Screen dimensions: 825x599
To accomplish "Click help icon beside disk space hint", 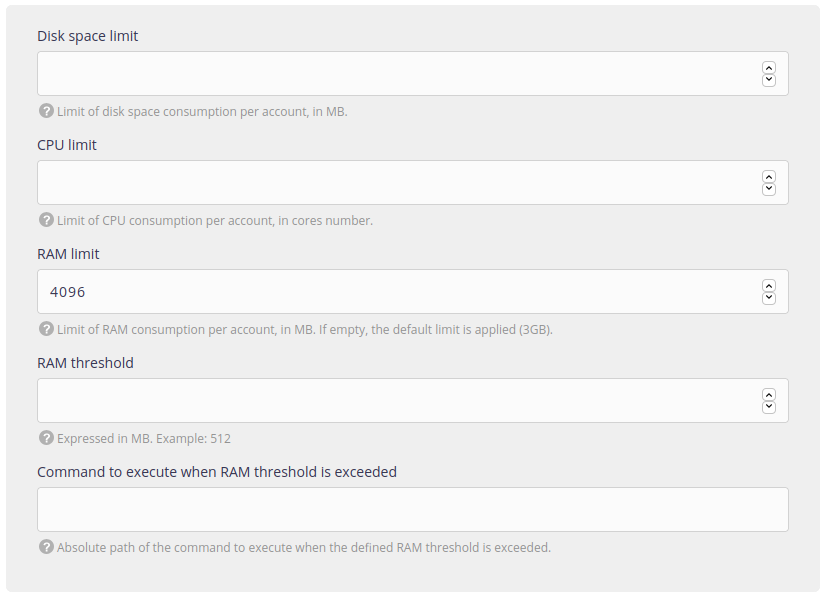I will tap(46, 111).
